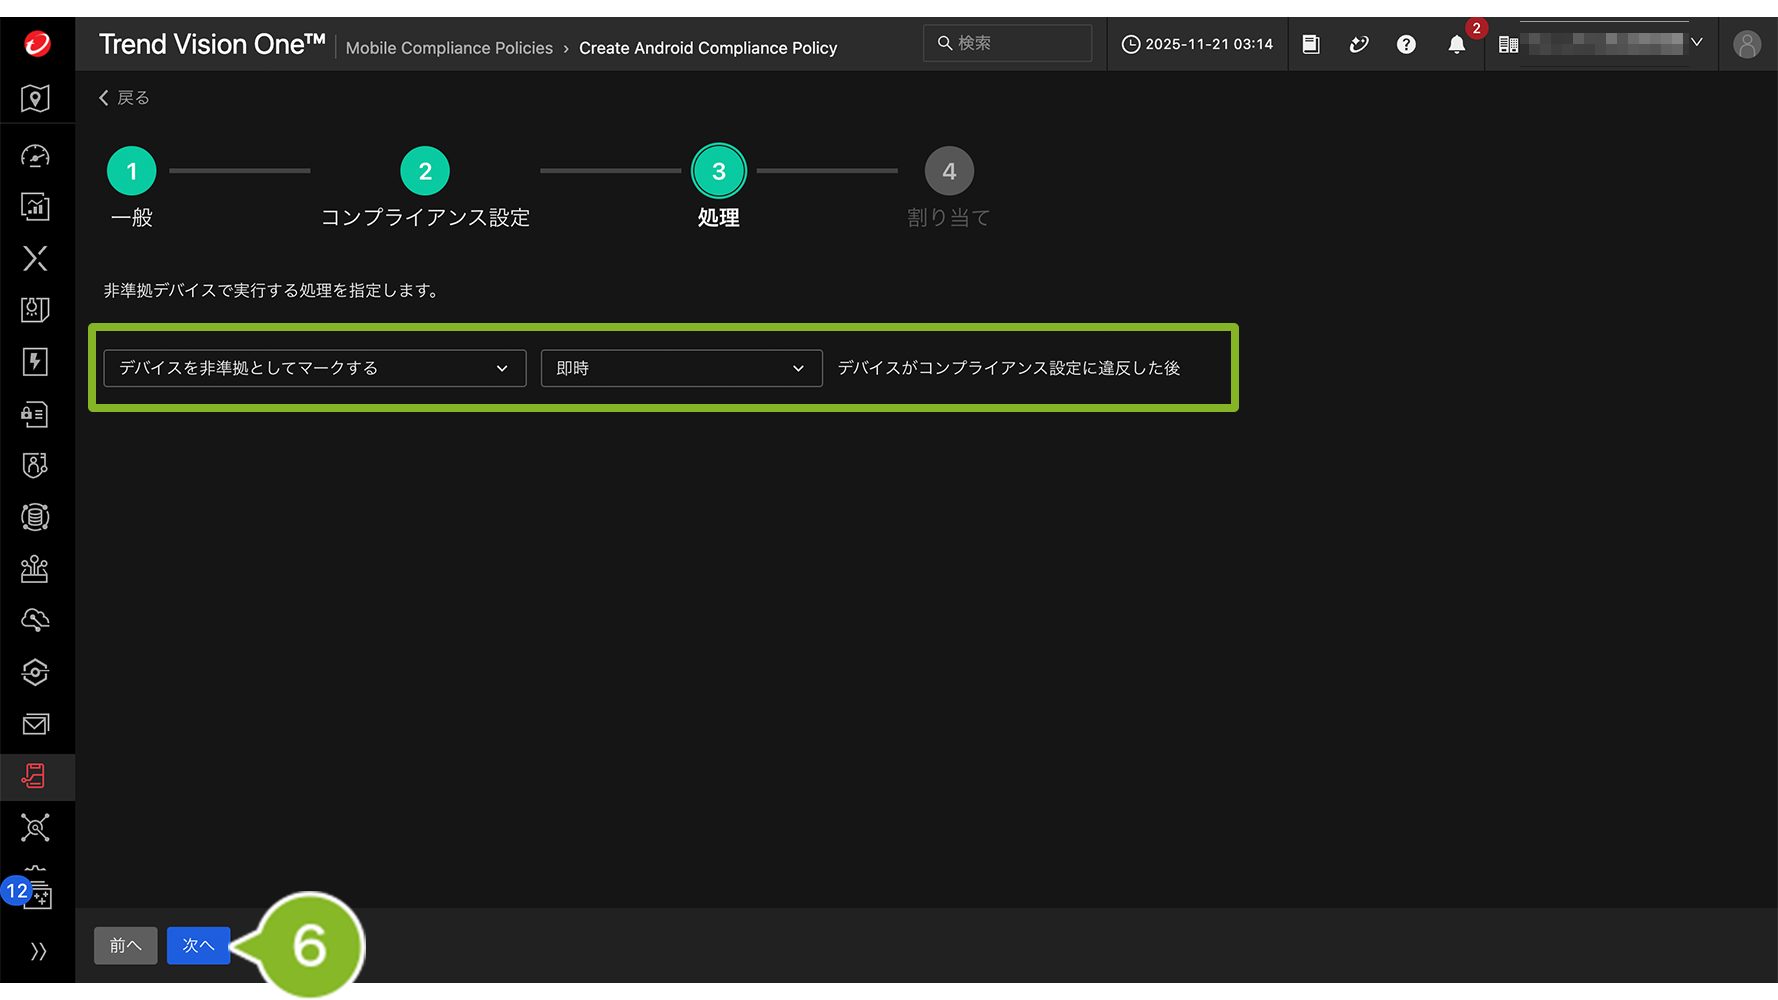Click the lightning bolt icon in sidebar

click(36, 362)
